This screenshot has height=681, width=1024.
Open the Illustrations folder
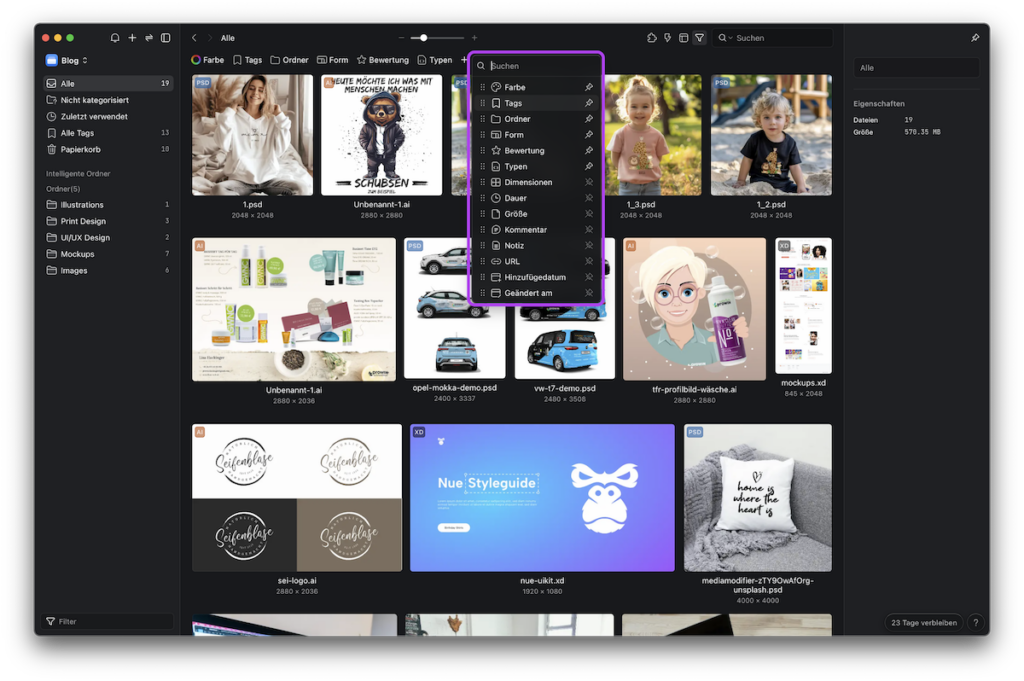click(x=108, y=205)
